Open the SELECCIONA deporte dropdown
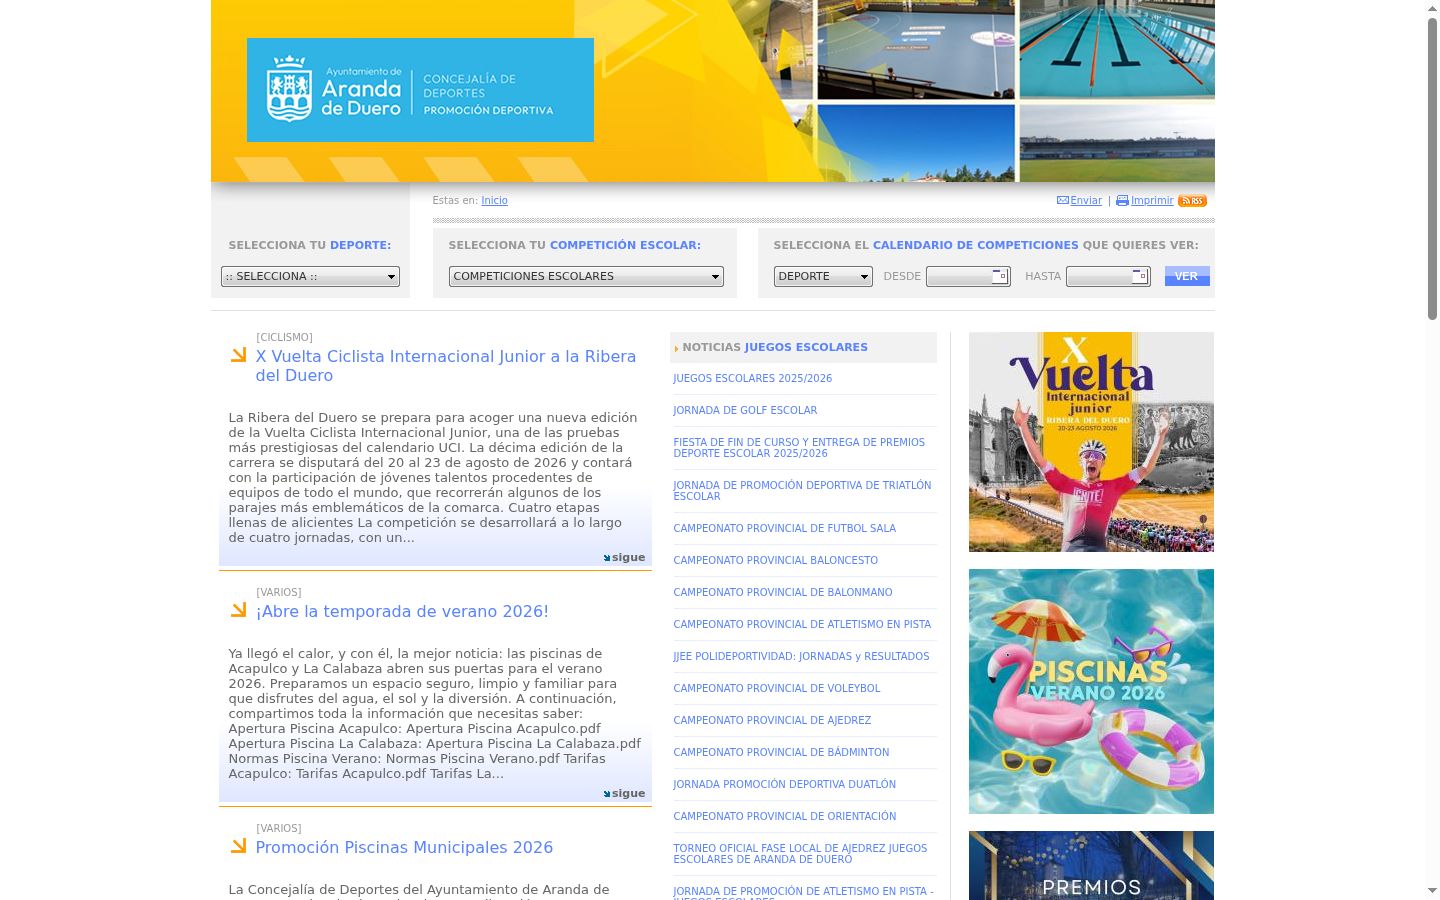The width and height of the screenshot is (1440, 900). coord(310,277)
